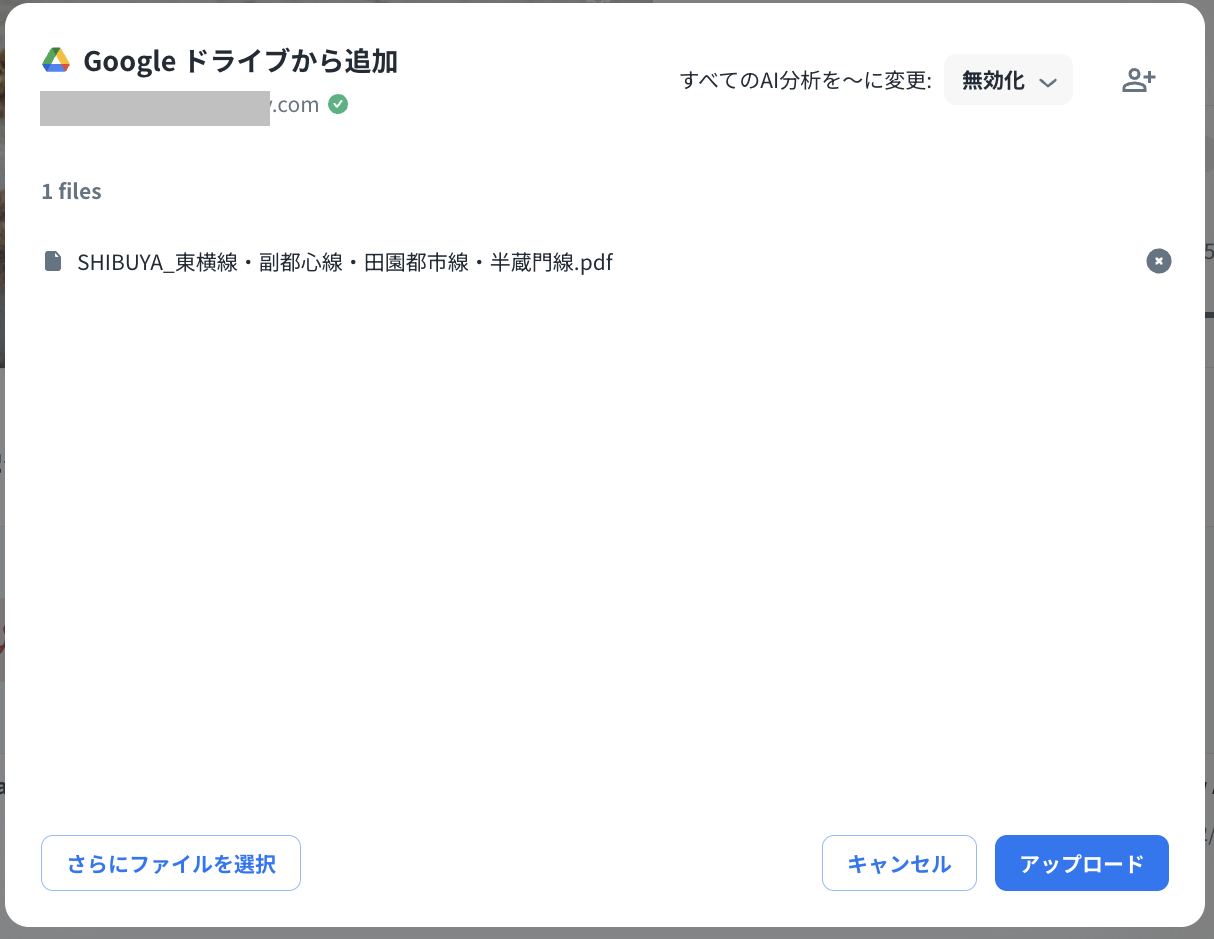The height and width of the screenshot is (939, 1214).
Task: Click the Google Drive logo icon
Action: pos(56,61)
